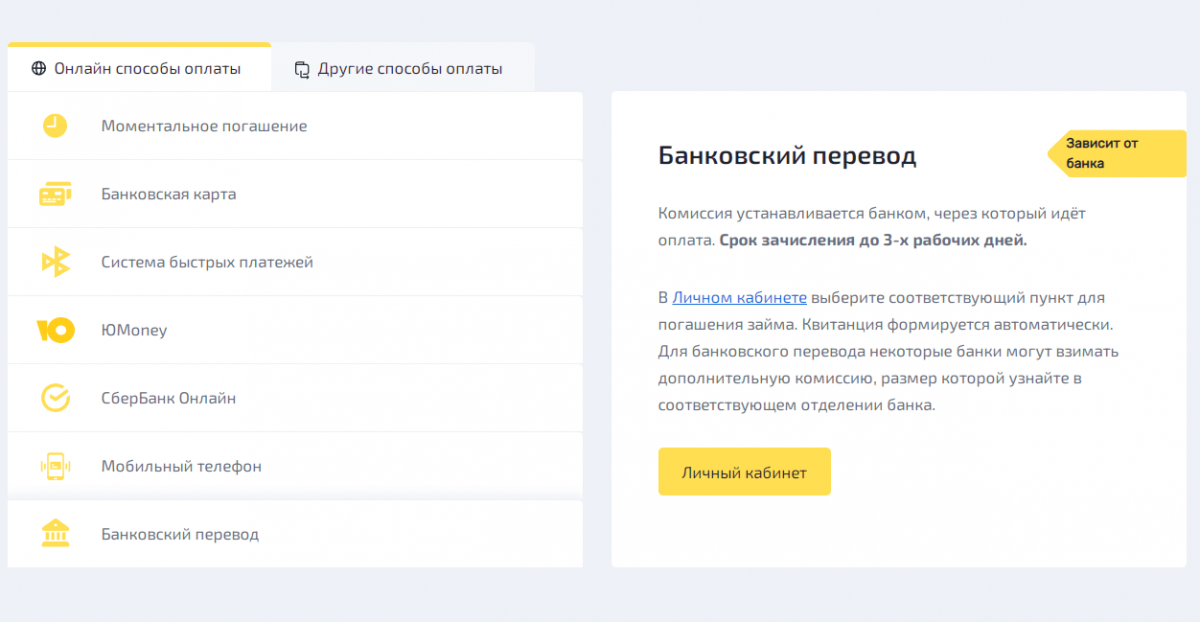Click the SberBank checkmark circle icon
1200x622 pixels.
[x=55, y=398]
